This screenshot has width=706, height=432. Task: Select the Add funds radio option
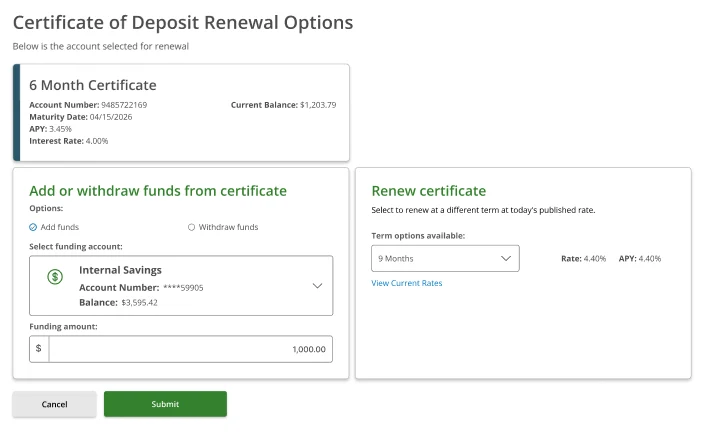pos(33,227)
